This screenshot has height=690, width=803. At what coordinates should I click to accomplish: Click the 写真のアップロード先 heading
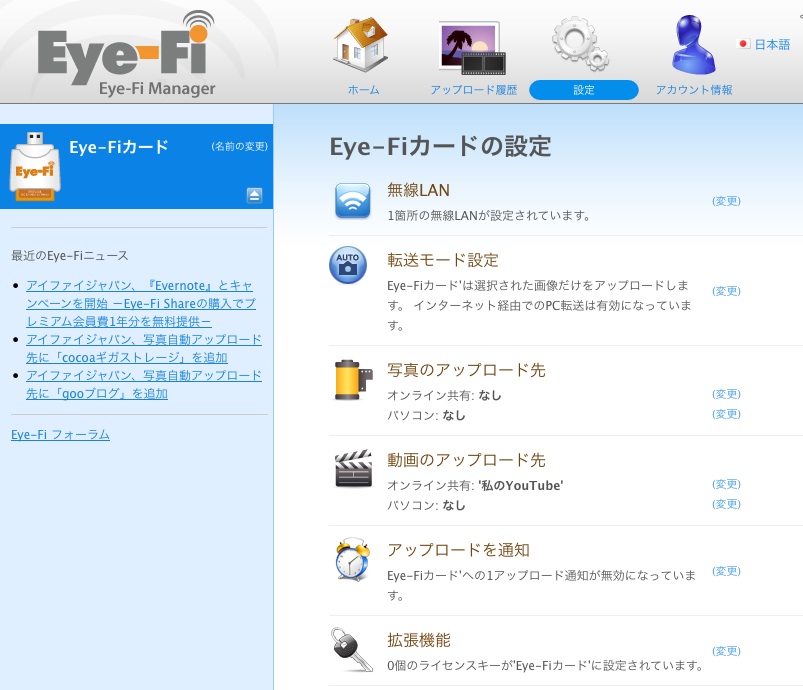[467, 370]
